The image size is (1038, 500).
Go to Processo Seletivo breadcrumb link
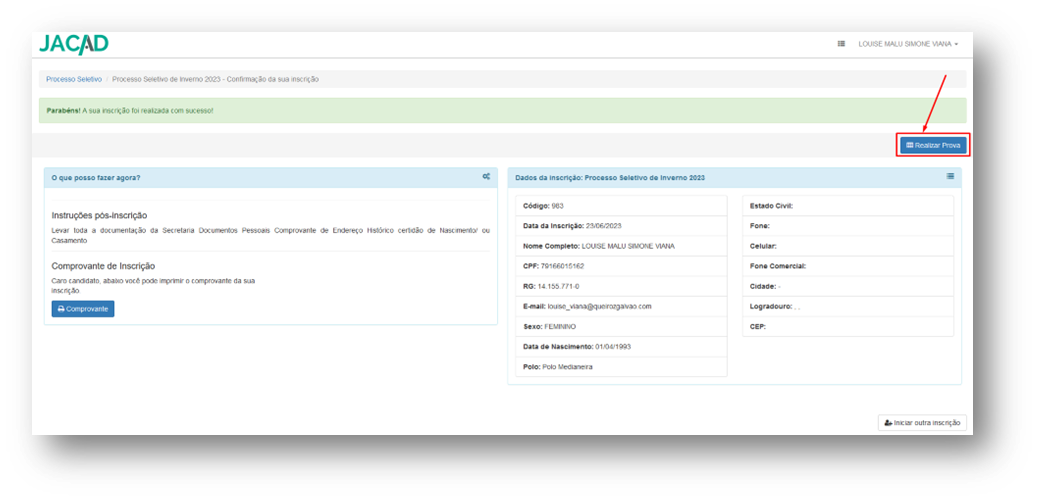[x=73, y=79]
